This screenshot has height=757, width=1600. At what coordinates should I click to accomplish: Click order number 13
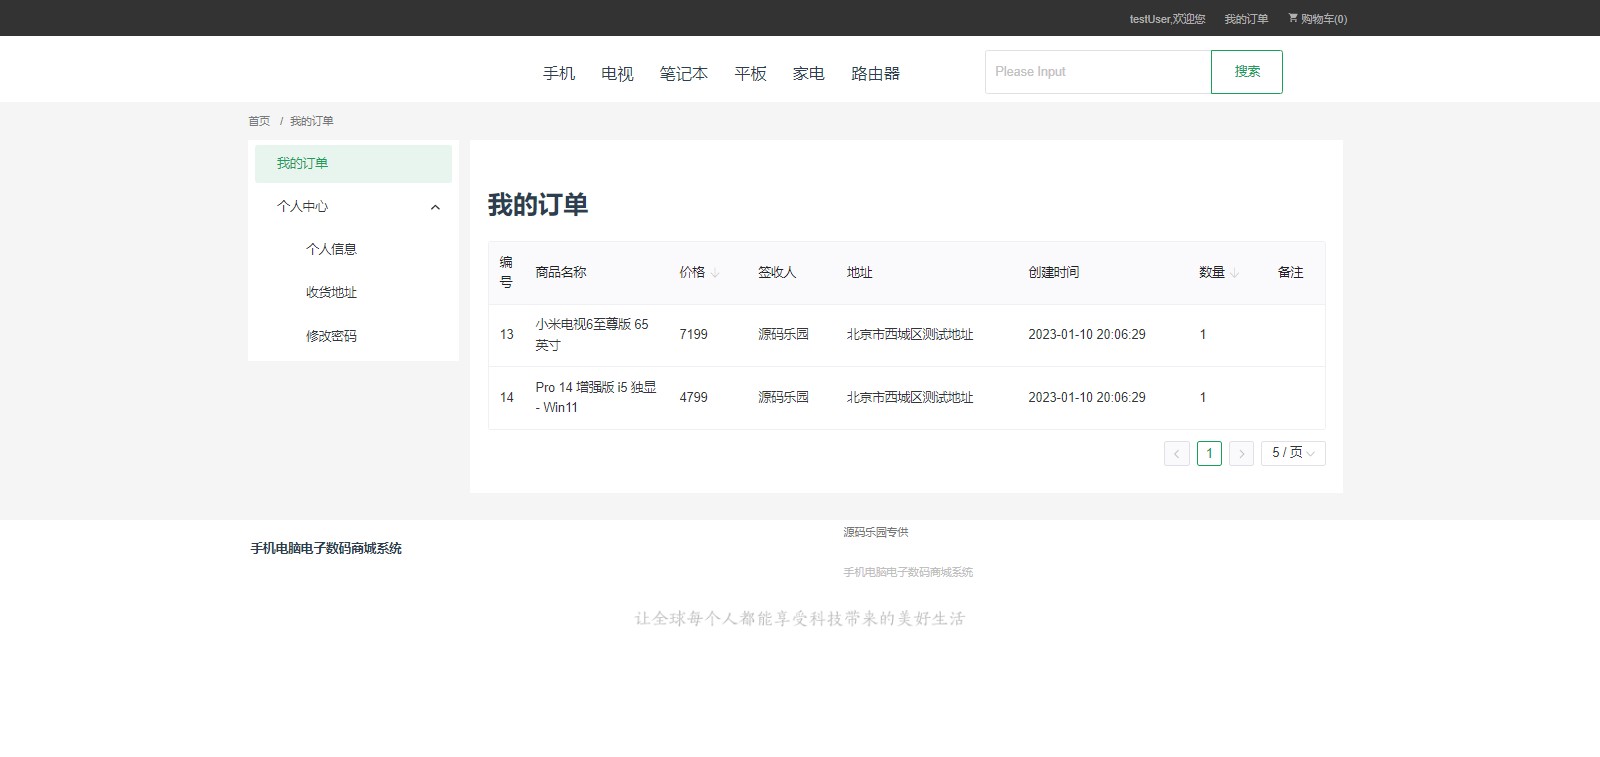tap(507, 334)
